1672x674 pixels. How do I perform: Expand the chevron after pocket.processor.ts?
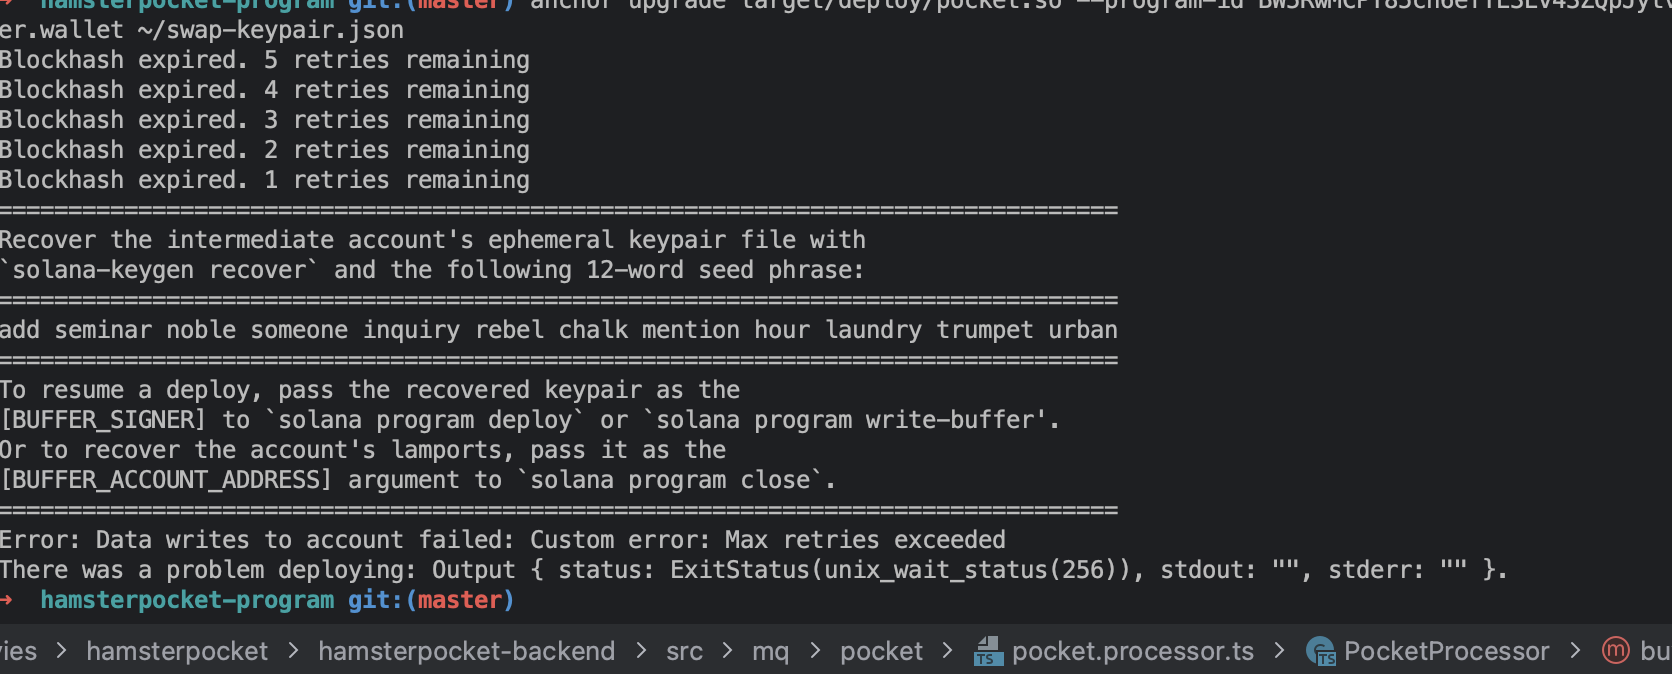pyautogui.click(x=1280, y=651)
